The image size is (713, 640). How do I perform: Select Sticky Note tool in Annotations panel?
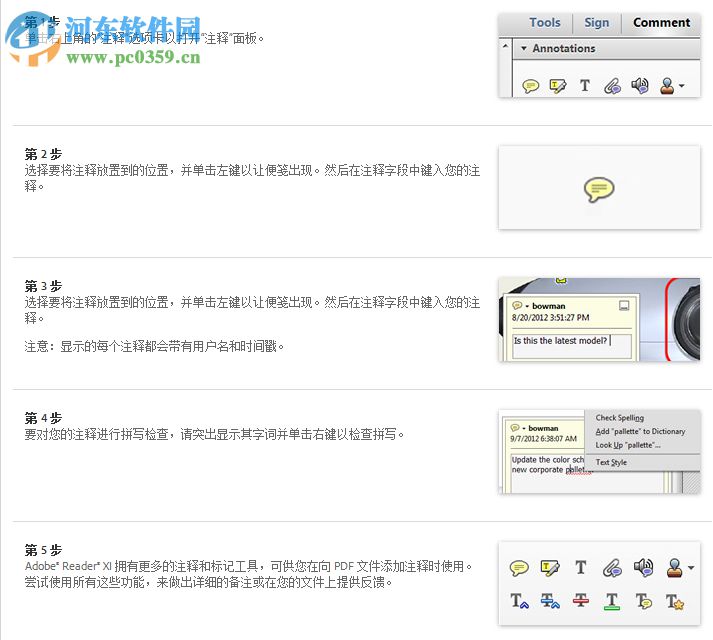pyautogui.click(x=531, y=86)
